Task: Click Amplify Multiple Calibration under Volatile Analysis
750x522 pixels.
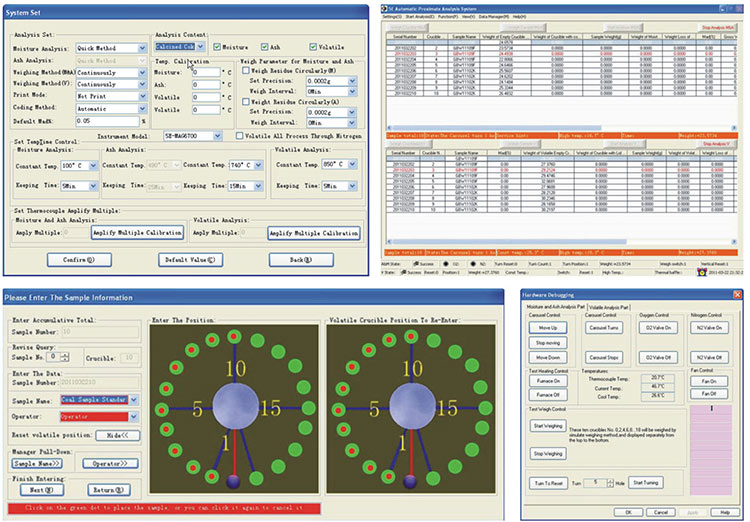Action: [x=314, y=233]
